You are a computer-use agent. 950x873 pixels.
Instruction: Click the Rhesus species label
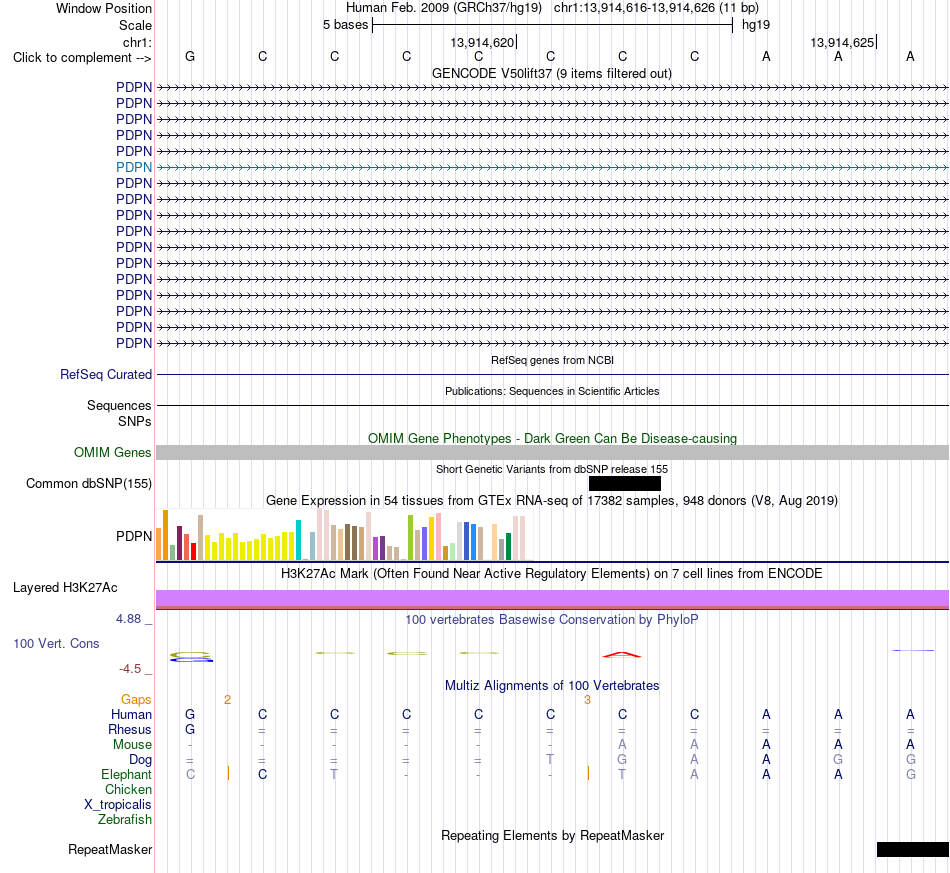130,729
